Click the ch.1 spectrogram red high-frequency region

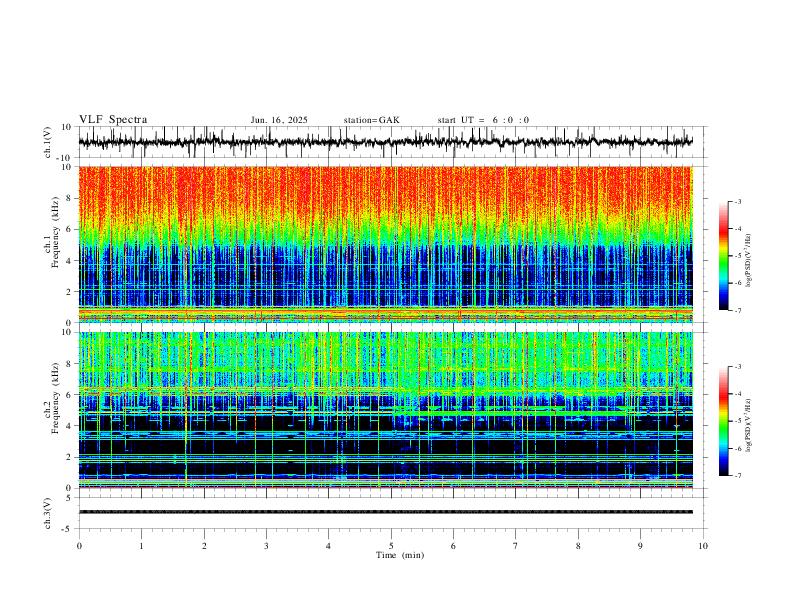[x=385, y=194]
